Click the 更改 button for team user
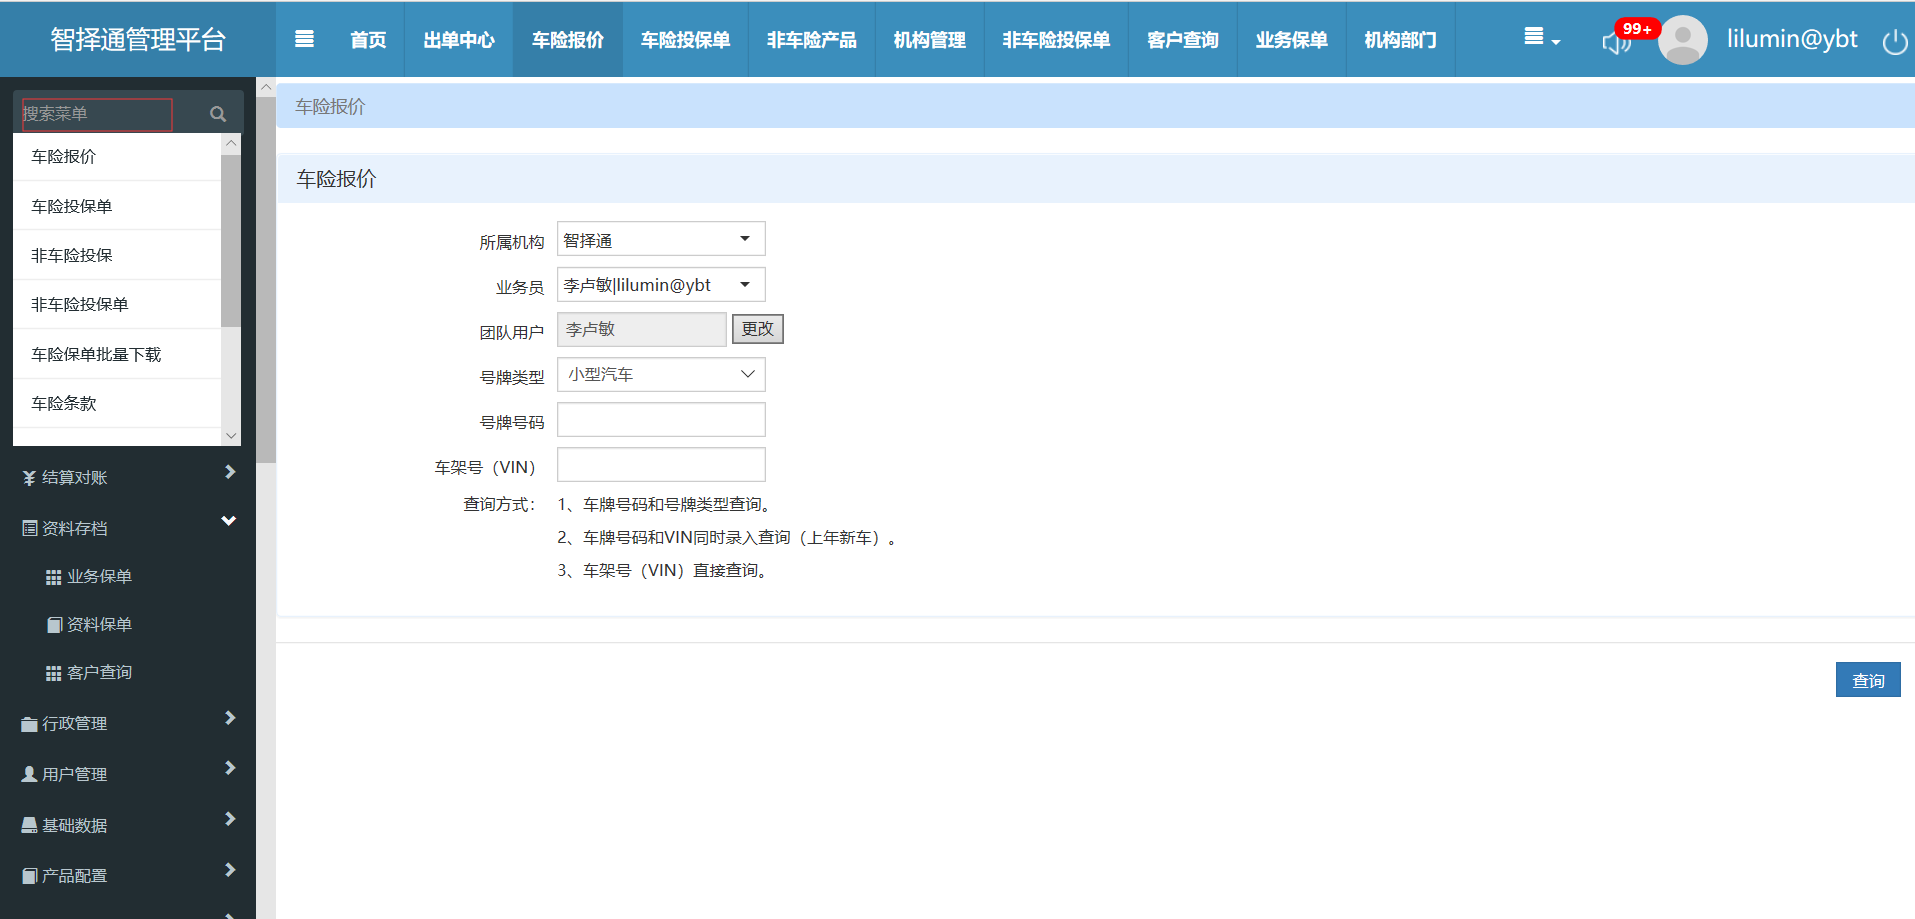This screenshot has width=1915, height=919. click(758, 329)
